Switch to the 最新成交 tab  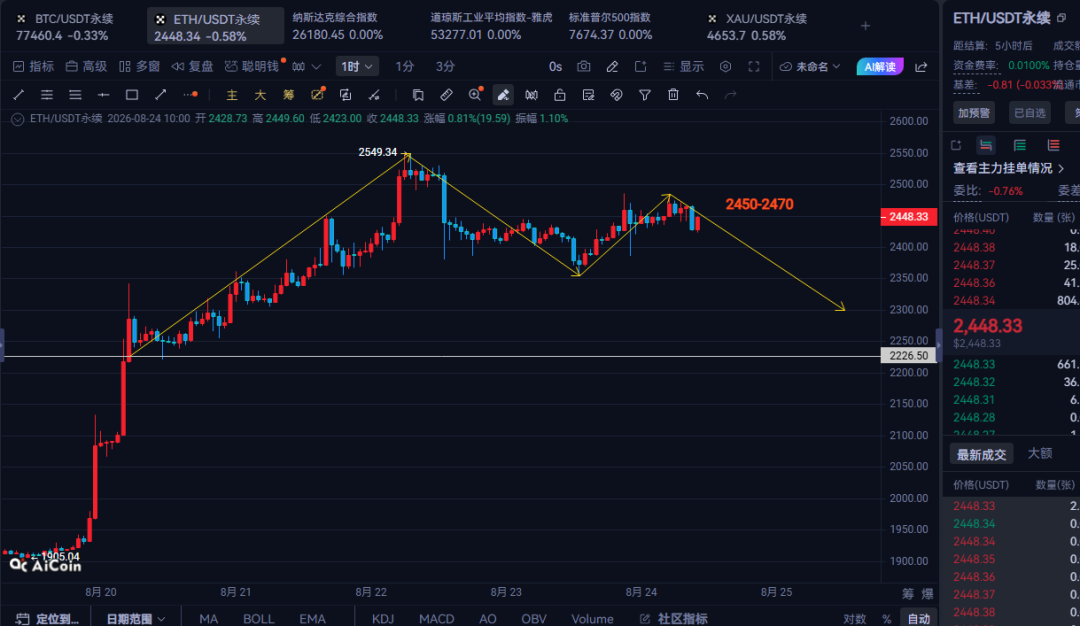coord(982,455)
